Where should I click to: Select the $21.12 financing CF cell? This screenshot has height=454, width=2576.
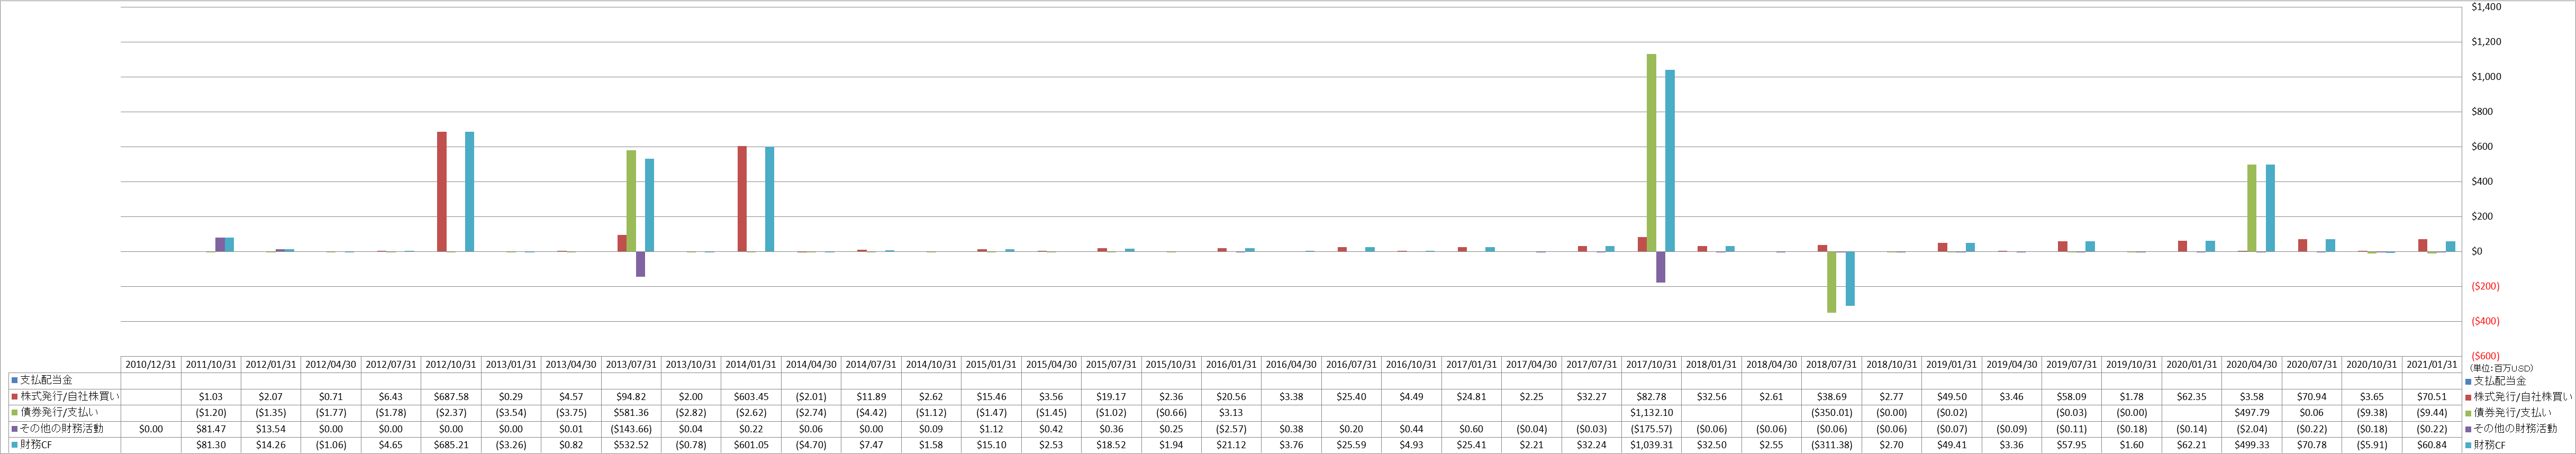click(x=1231, y=445)
